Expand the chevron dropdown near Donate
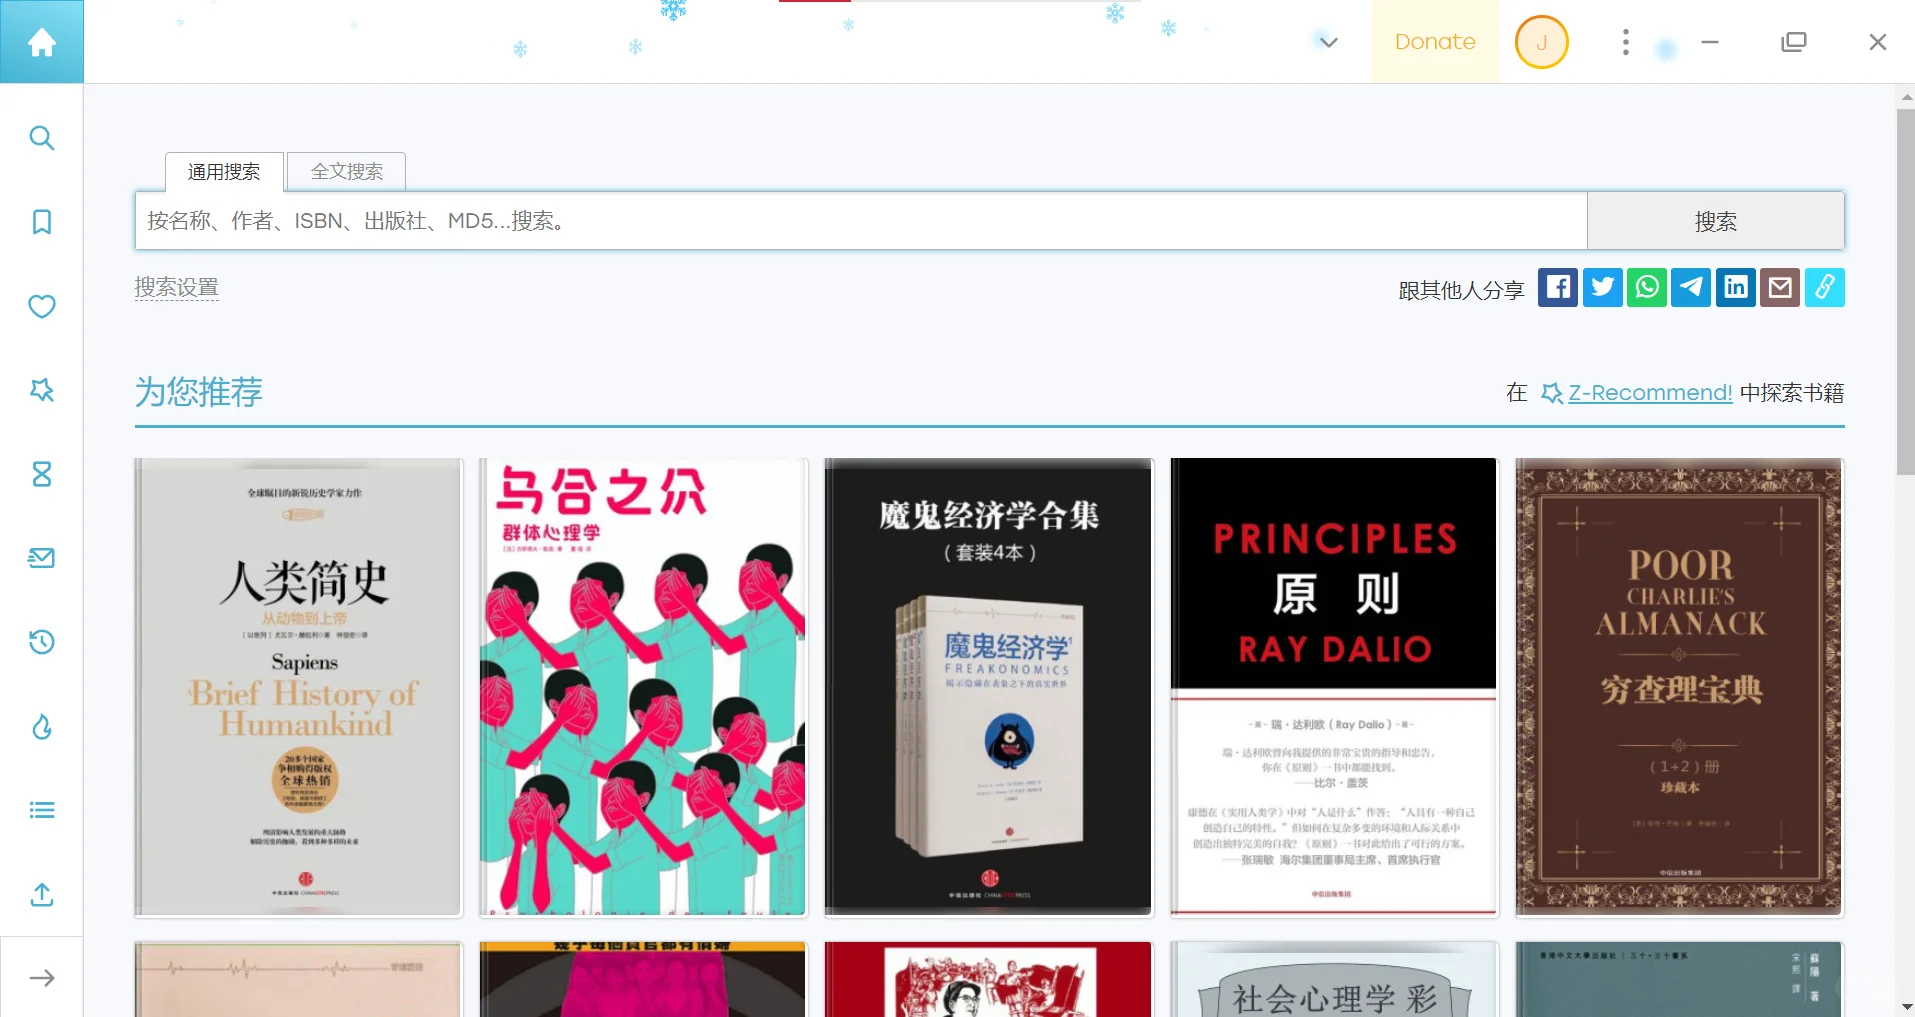Screen dimensions: 1915x1017 [1328, 42]
